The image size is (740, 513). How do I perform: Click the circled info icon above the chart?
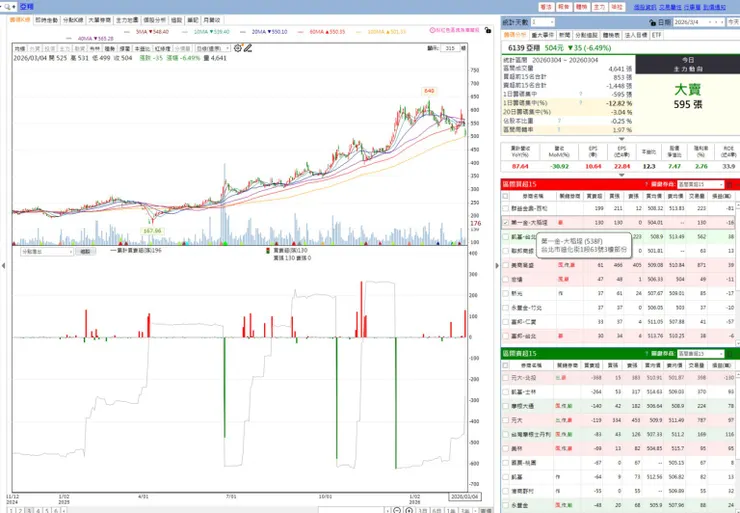pyautogui.click(x=431, y=30)
